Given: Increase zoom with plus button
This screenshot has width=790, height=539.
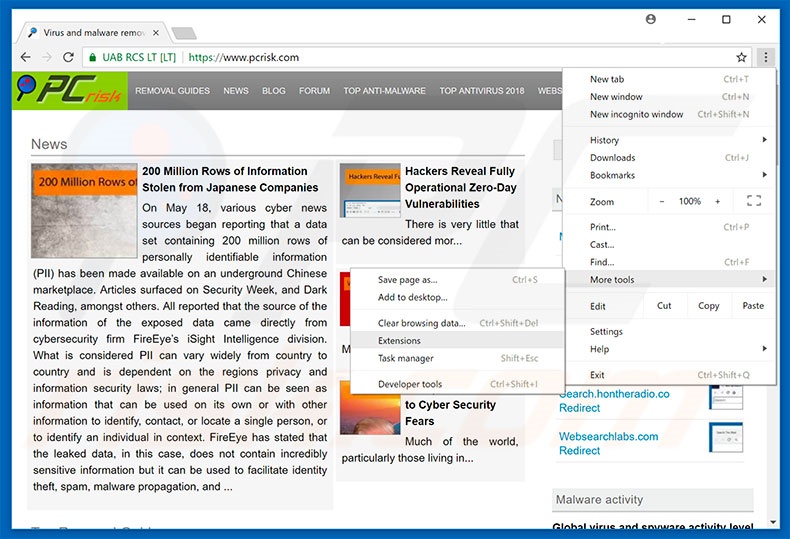Looking at the screenshot, I should coord(717,201).
